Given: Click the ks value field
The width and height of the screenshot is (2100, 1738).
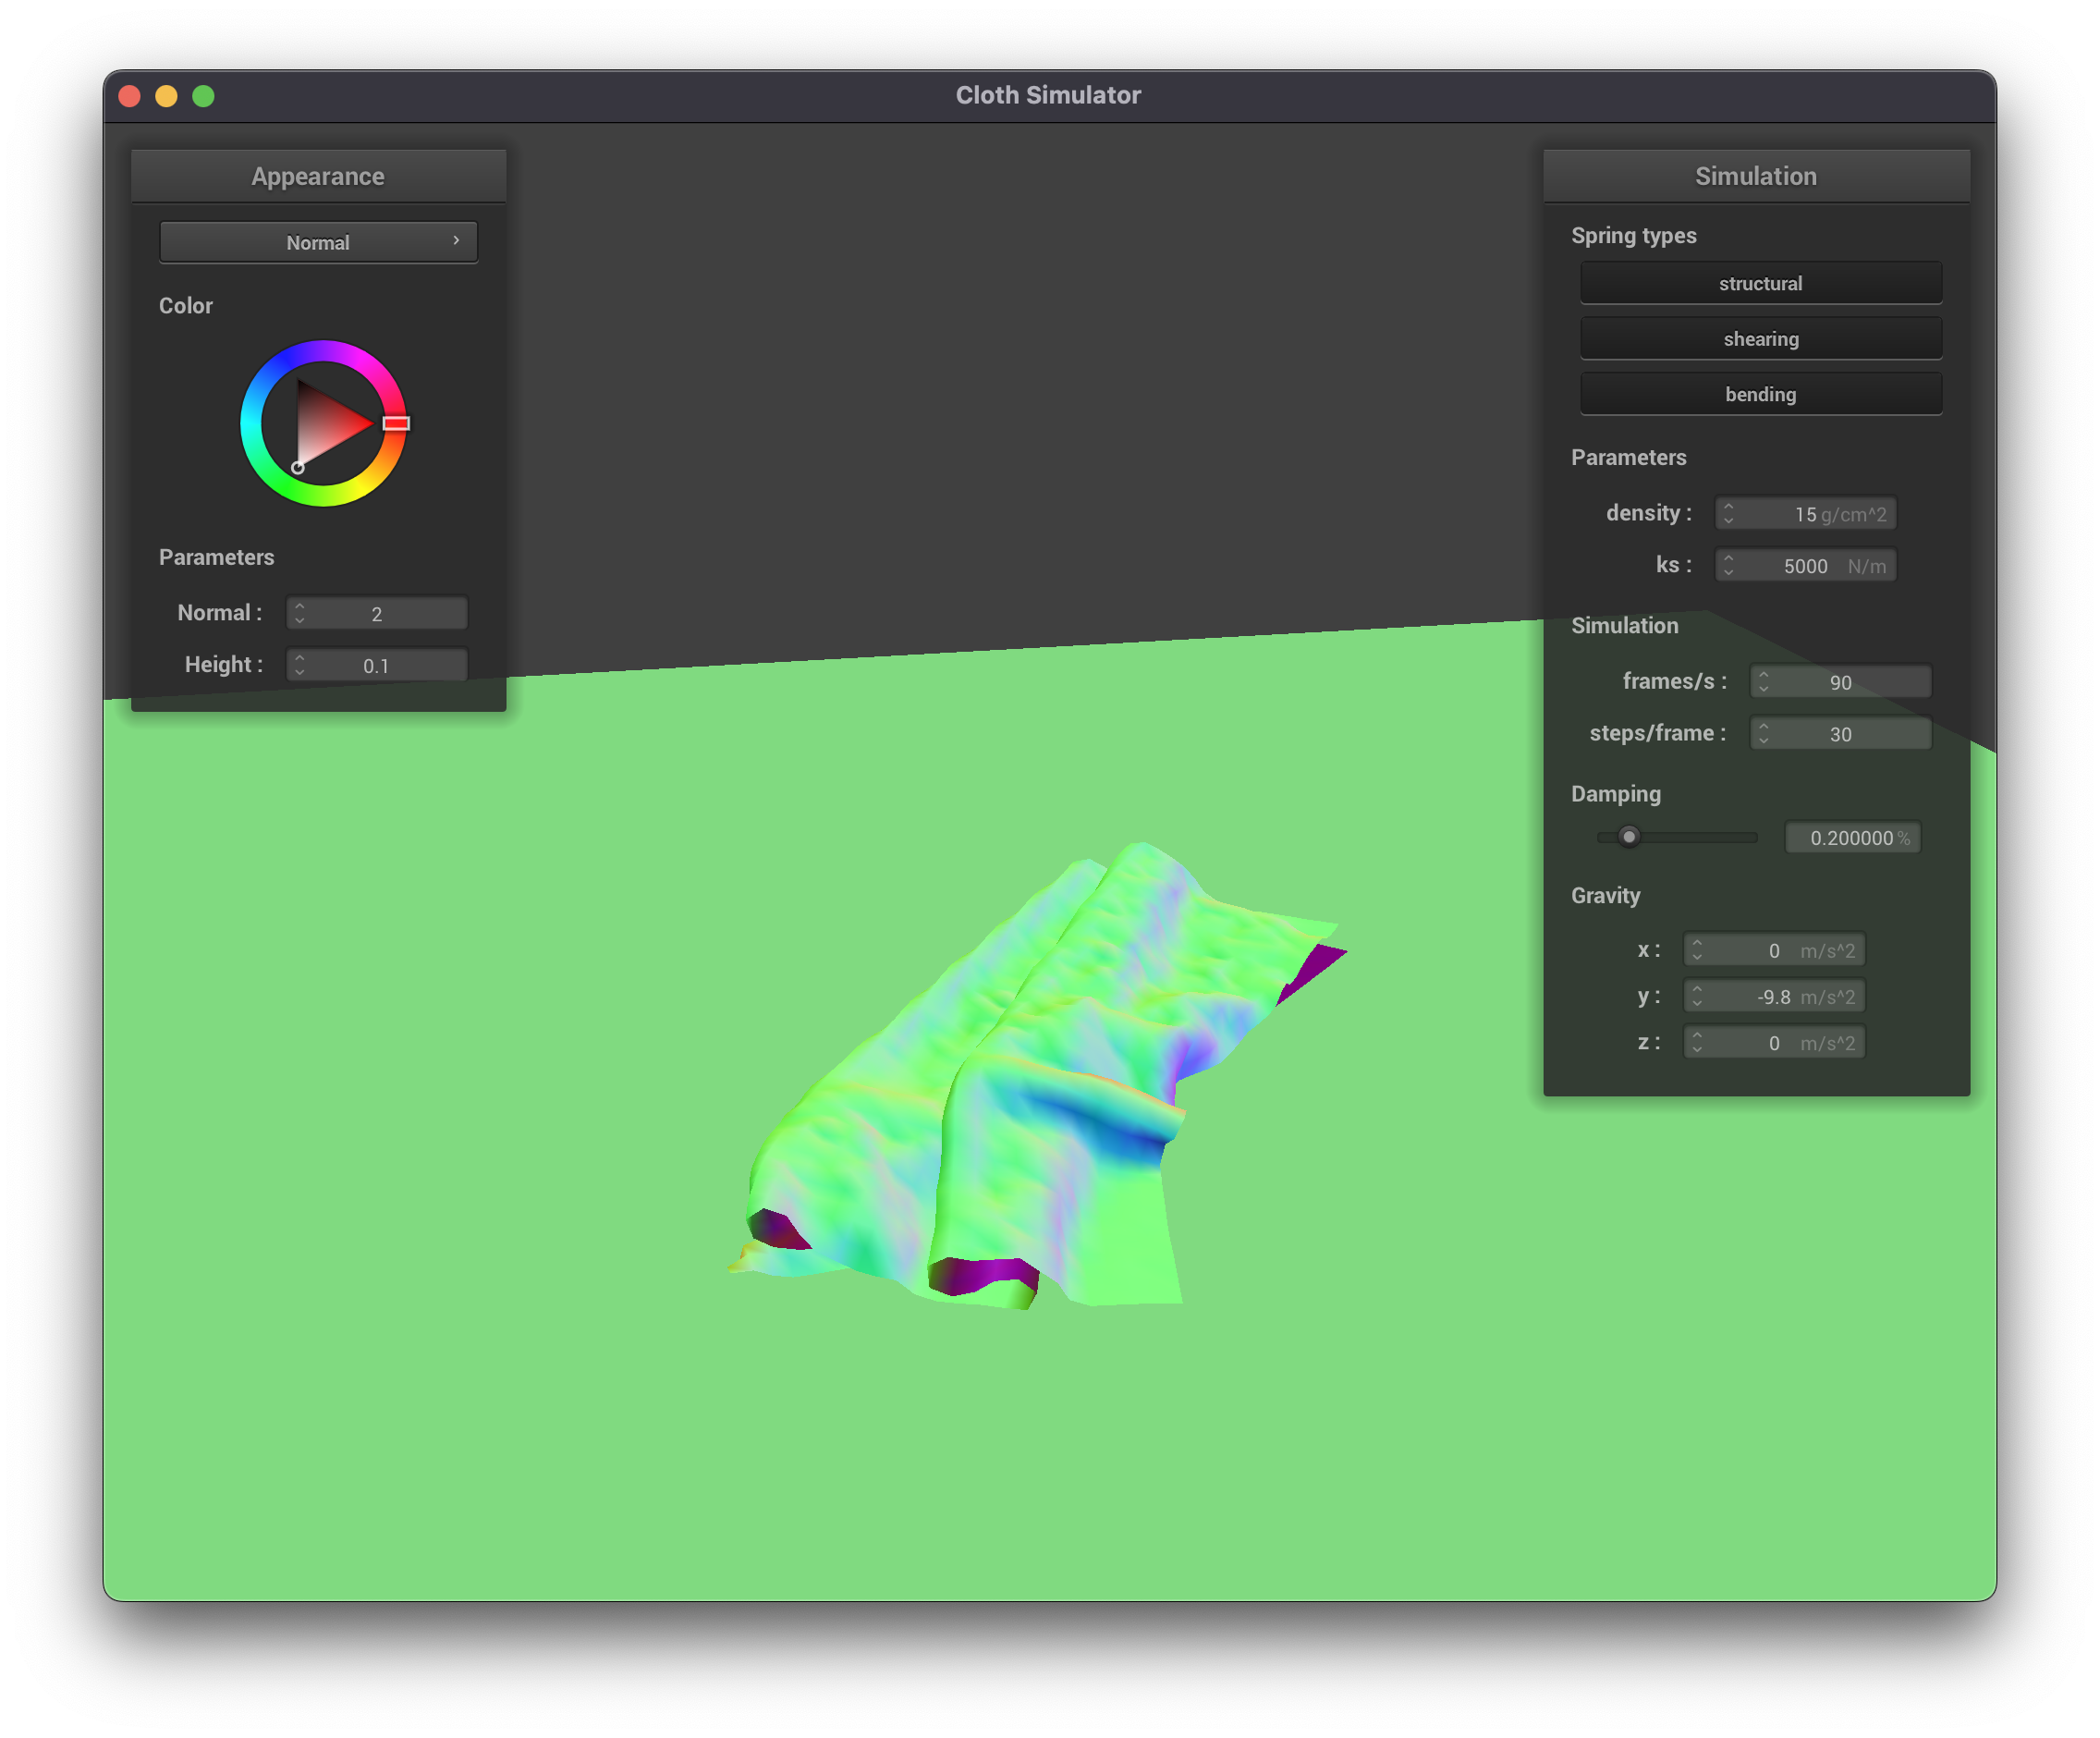Looking at the screenshot, I should tap(1805, 566).
